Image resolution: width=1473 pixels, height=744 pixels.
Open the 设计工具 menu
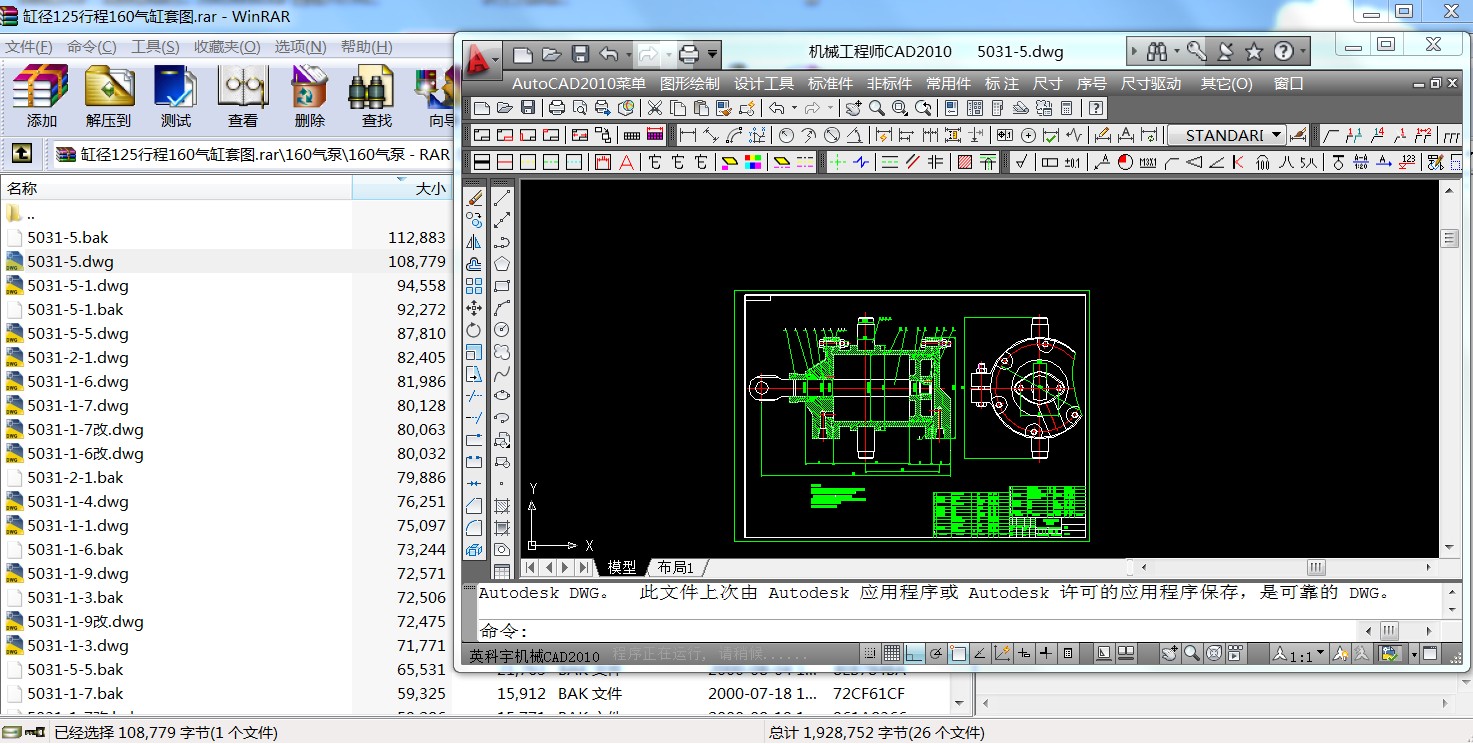[764, 84]
